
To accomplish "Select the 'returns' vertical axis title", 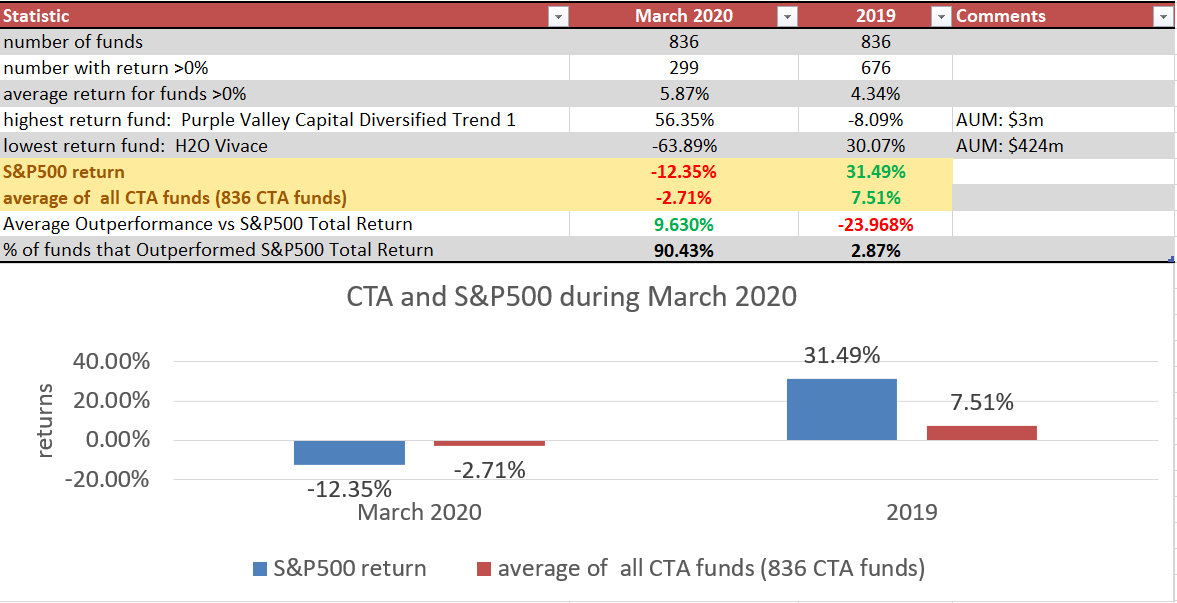I will coord(46,420).
